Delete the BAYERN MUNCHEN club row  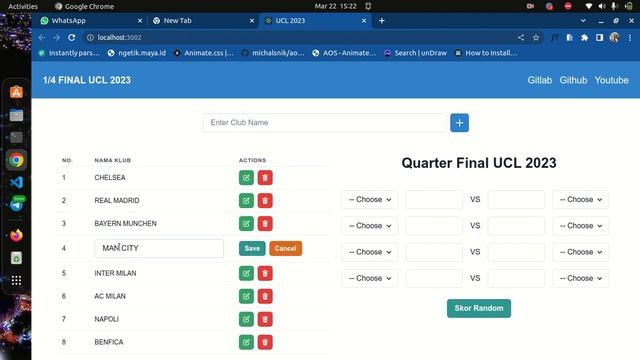tap(265, 224)
